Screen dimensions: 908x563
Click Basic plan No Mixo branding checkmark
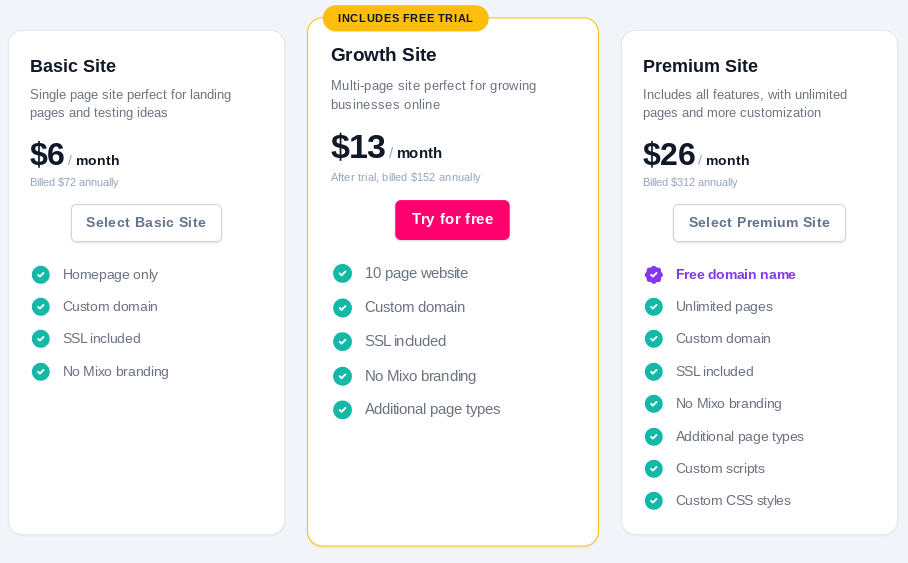pyautogui.click(x=41, y=371)
